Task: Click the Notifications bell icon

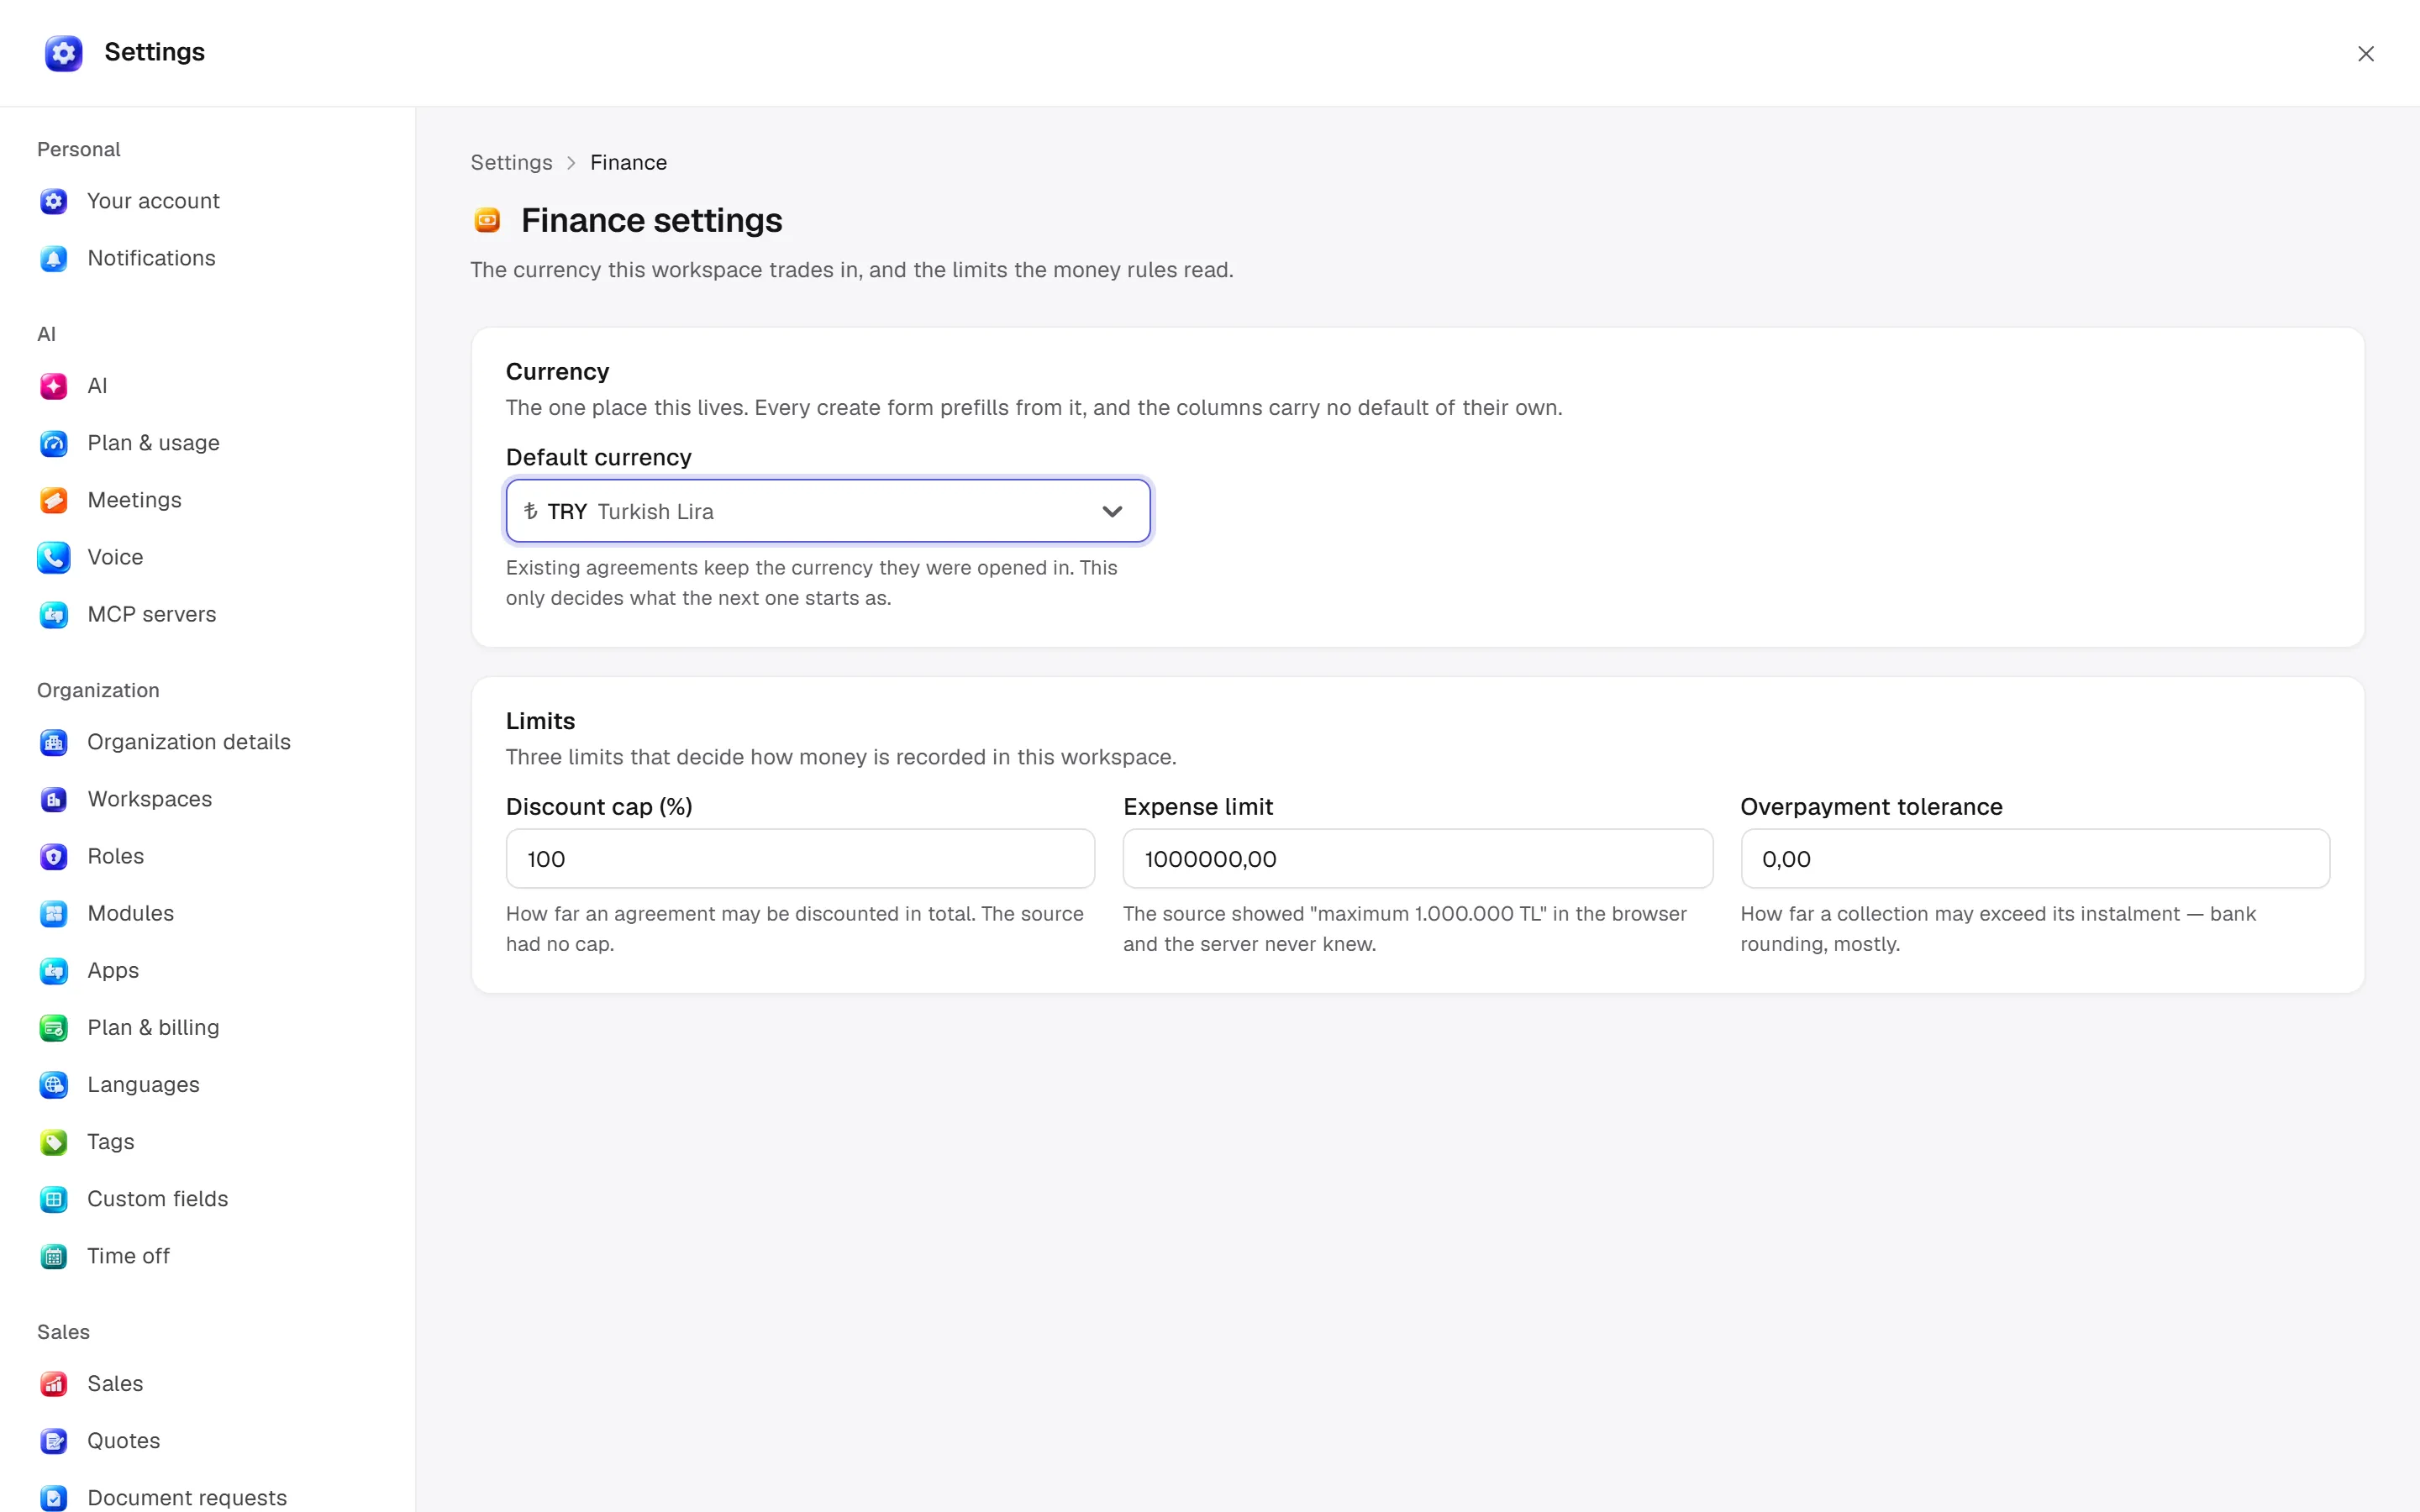Action: point(54,258)
